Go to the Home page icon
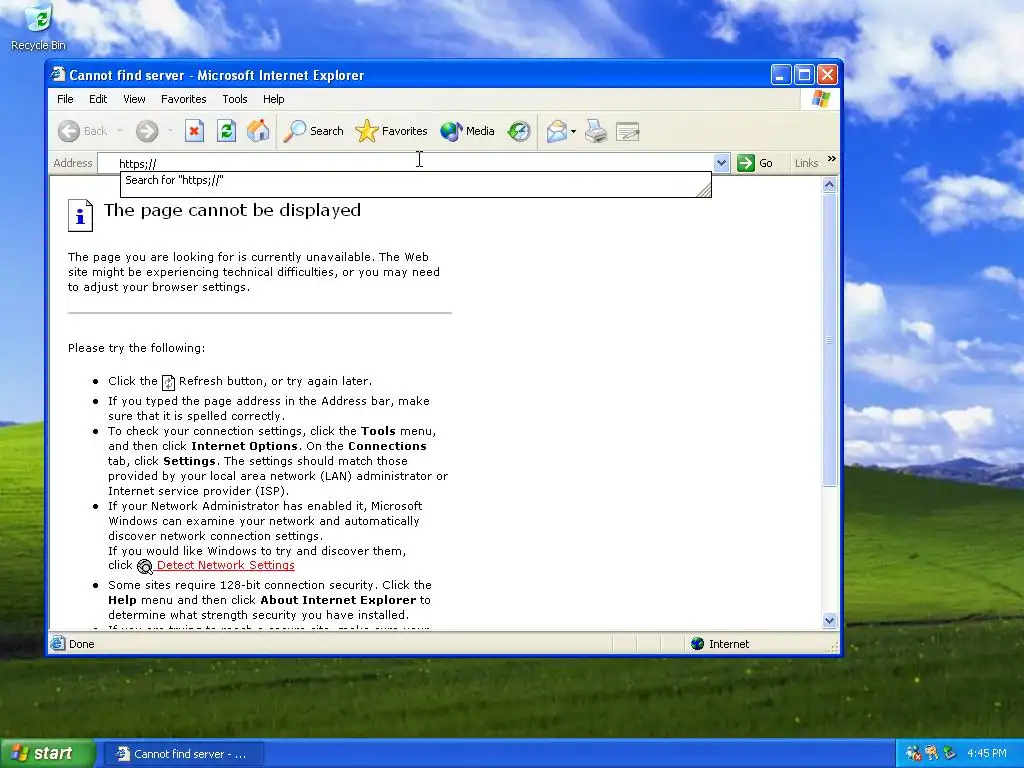 click(258, 131)
